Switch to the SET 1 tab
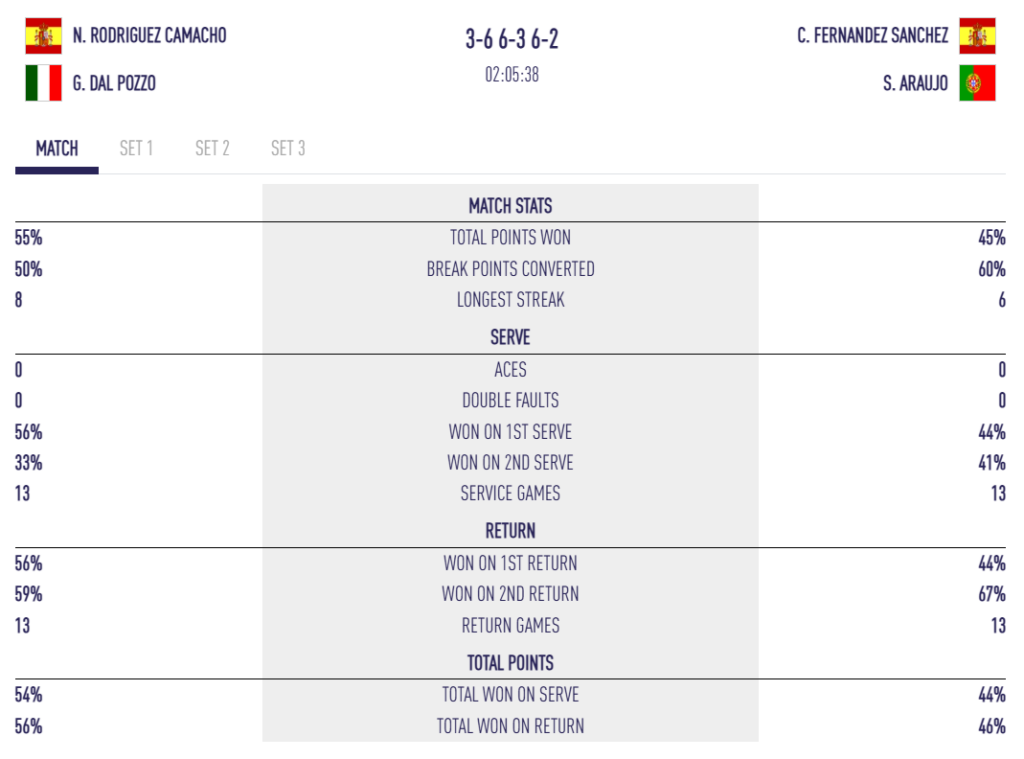The height and width of the screenshot is (759, 1024). click(136, 148)
